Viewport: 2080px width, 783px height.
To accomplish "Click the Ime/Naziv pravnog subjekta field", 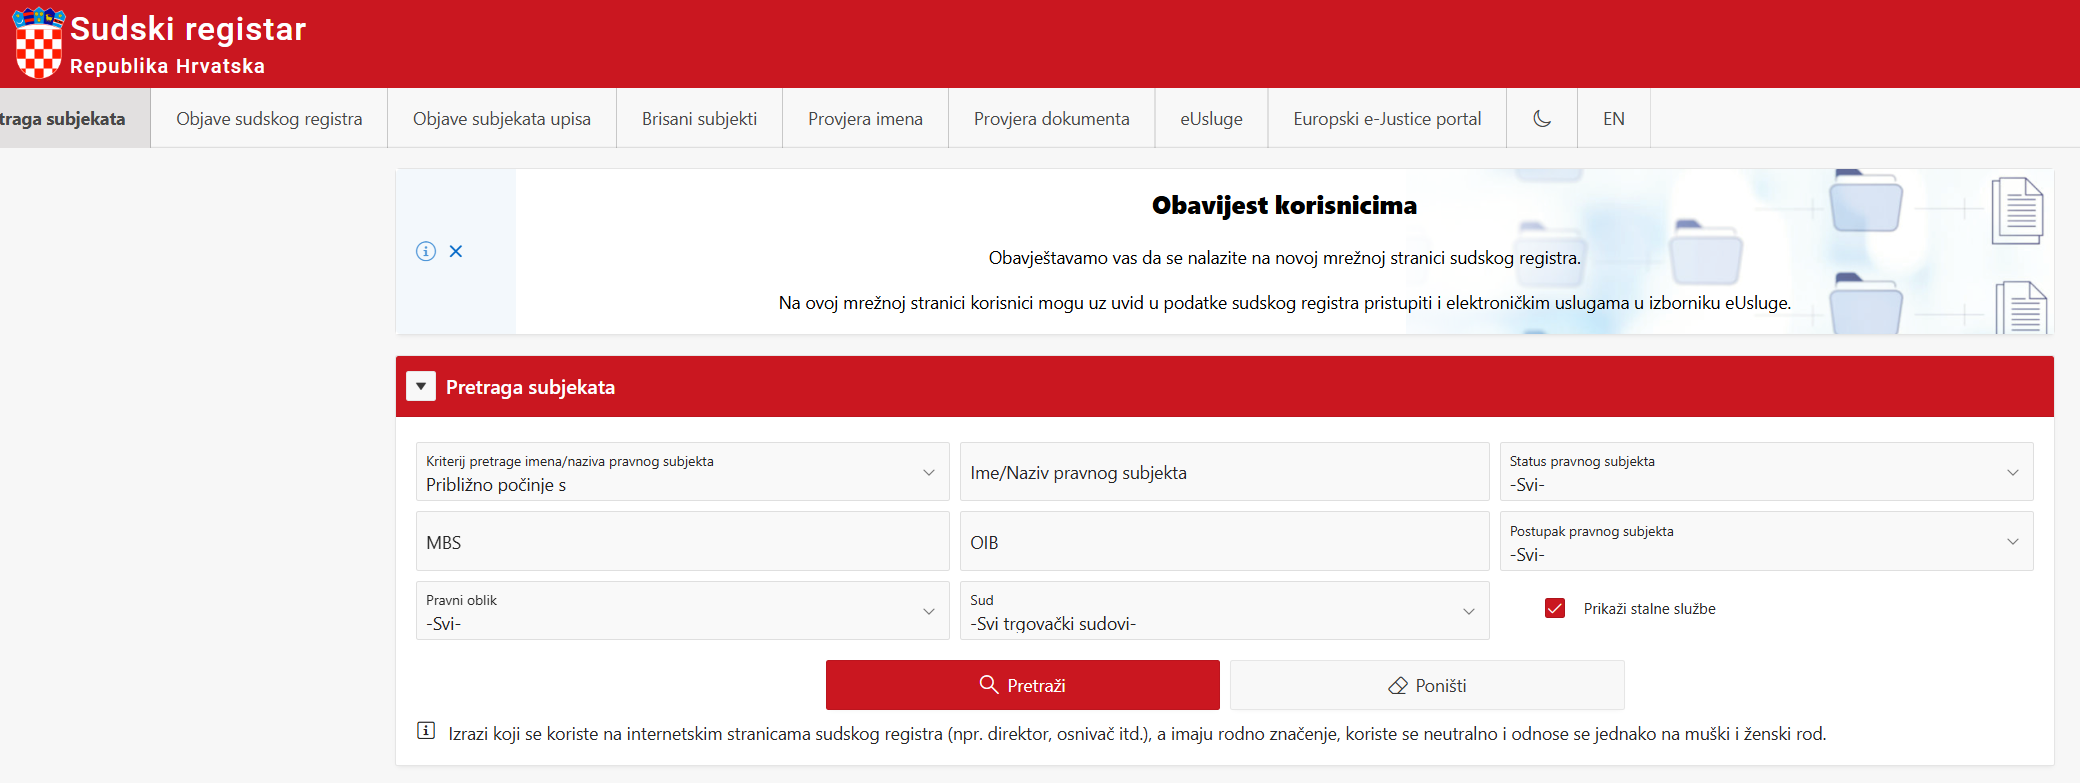I will tap(1224, 472).
